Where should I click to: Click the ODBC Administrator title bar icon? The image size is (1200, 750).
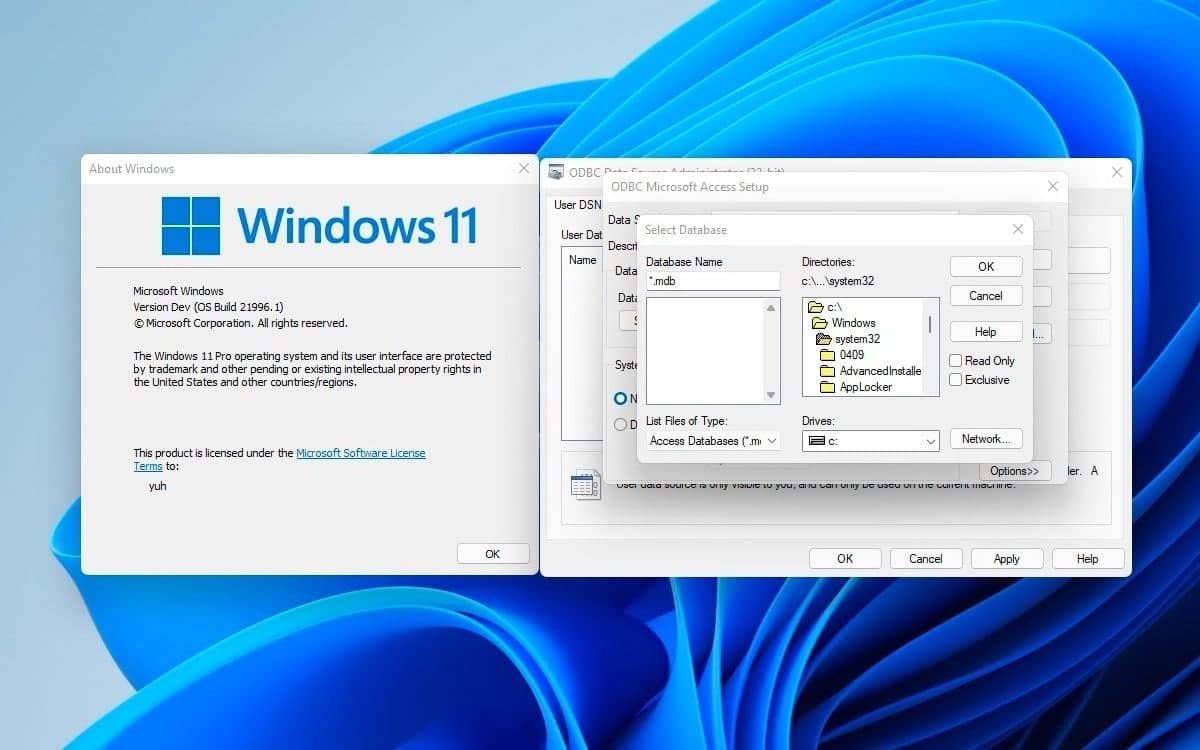coord(556,172)
